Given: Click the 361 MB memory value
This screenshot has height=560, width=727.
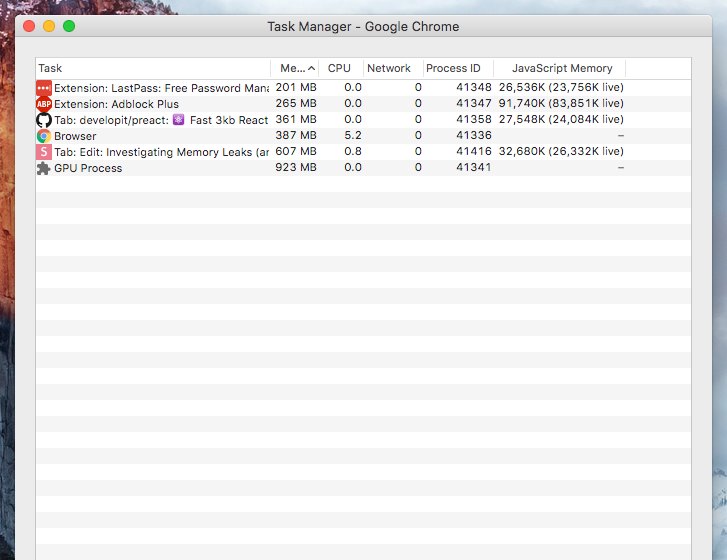Looking at the screenshot, I should (x=296, y=120).
